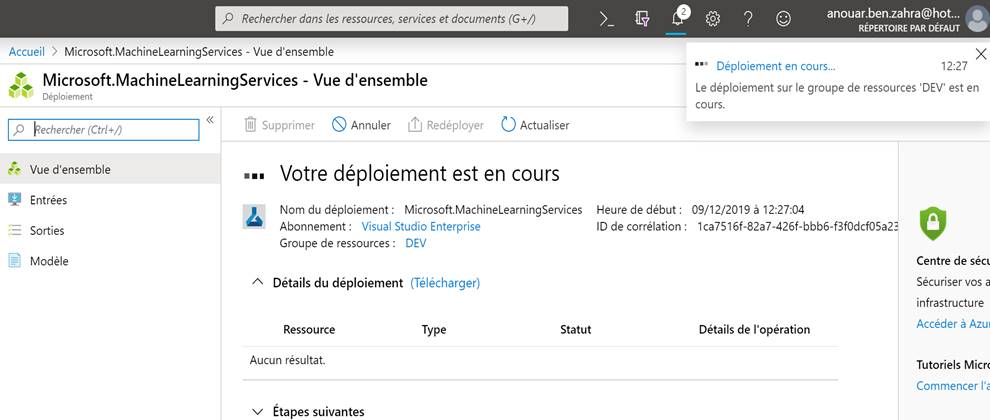Open portal settings gear icon

pos(713,18)
